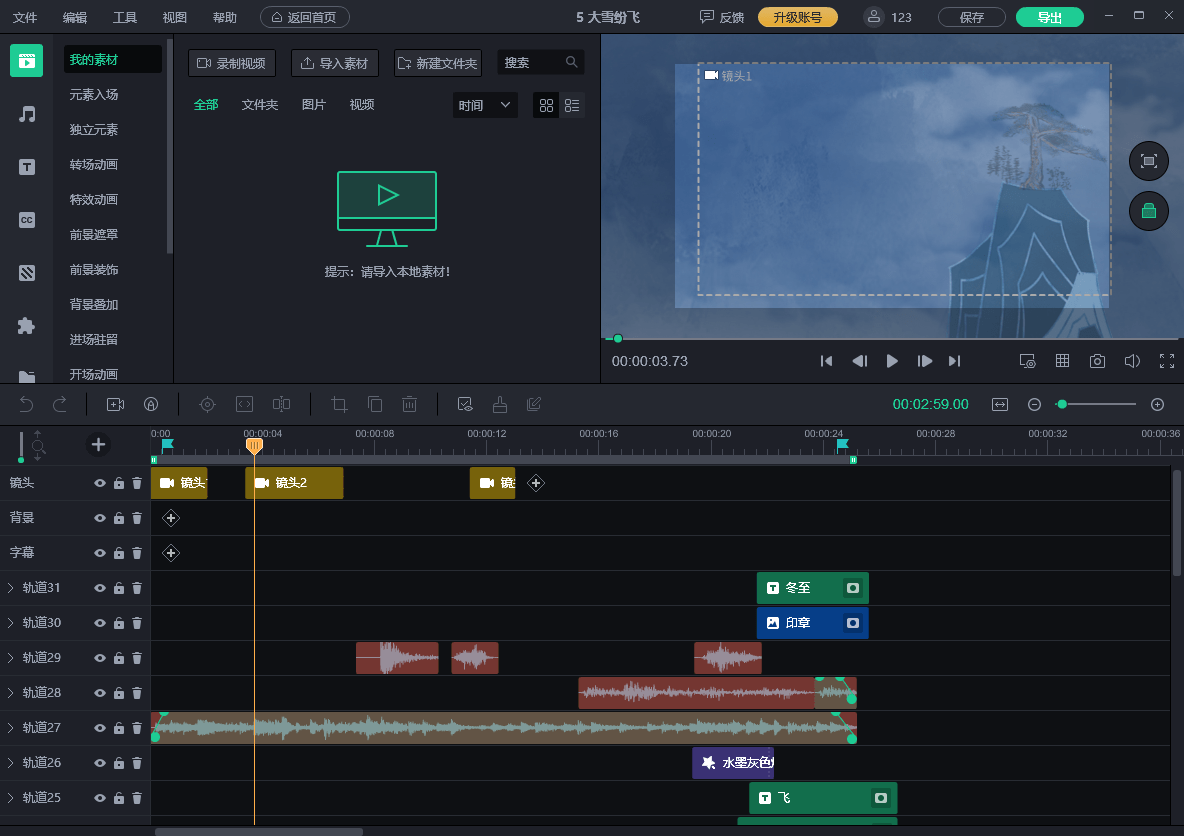The height and width of the screenshot is (836, 1184).
Task: Click the zoom-in plus on timeline
Action: [1157, 404]
